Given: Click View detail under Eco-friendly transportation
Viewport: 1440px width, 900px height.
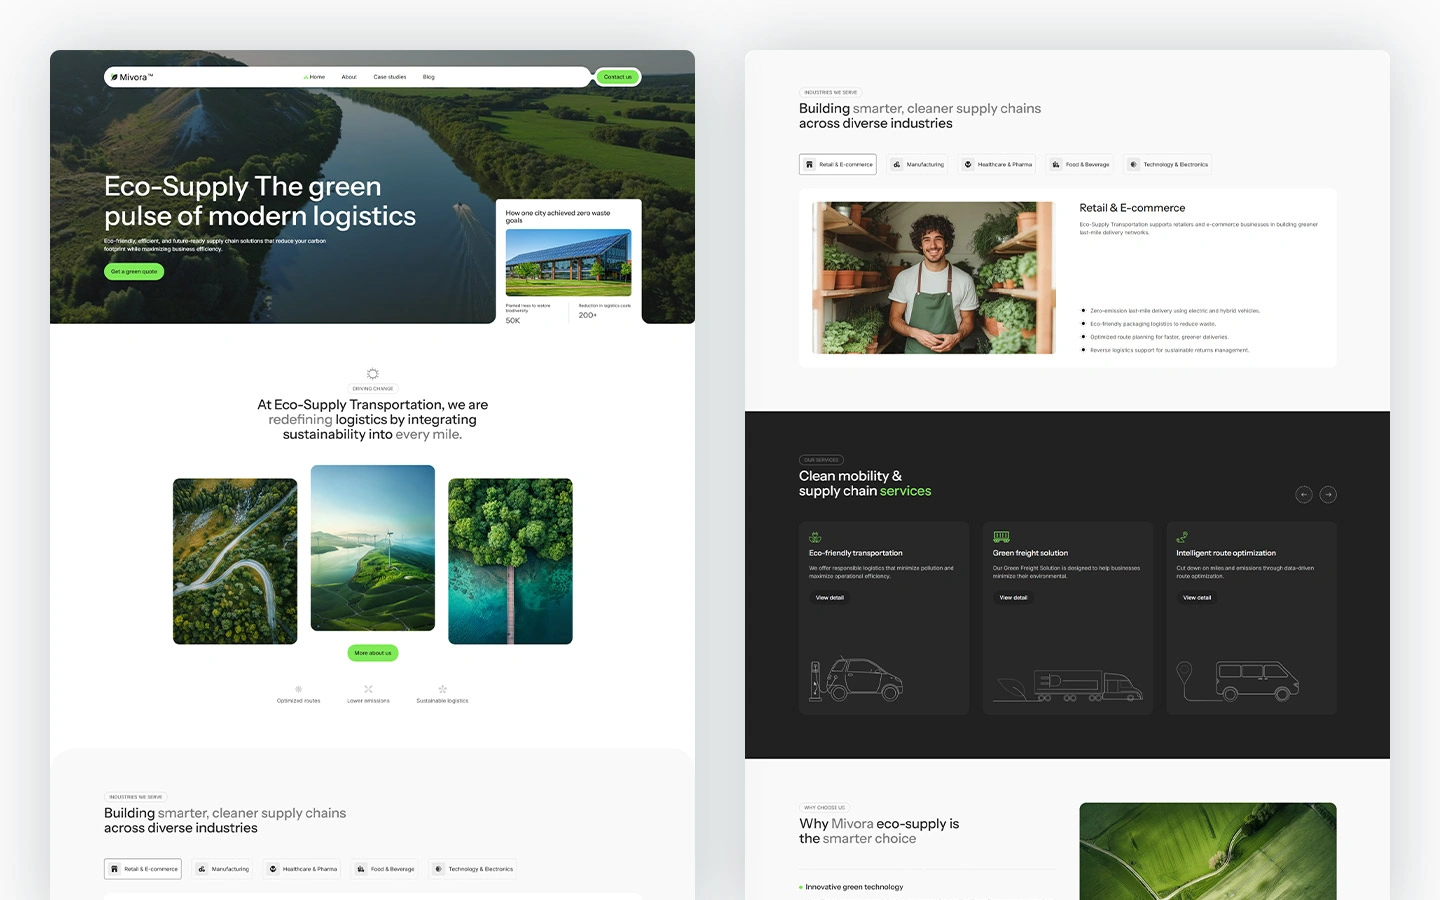Looking at the screenshot, I should (x=830, y=598).
